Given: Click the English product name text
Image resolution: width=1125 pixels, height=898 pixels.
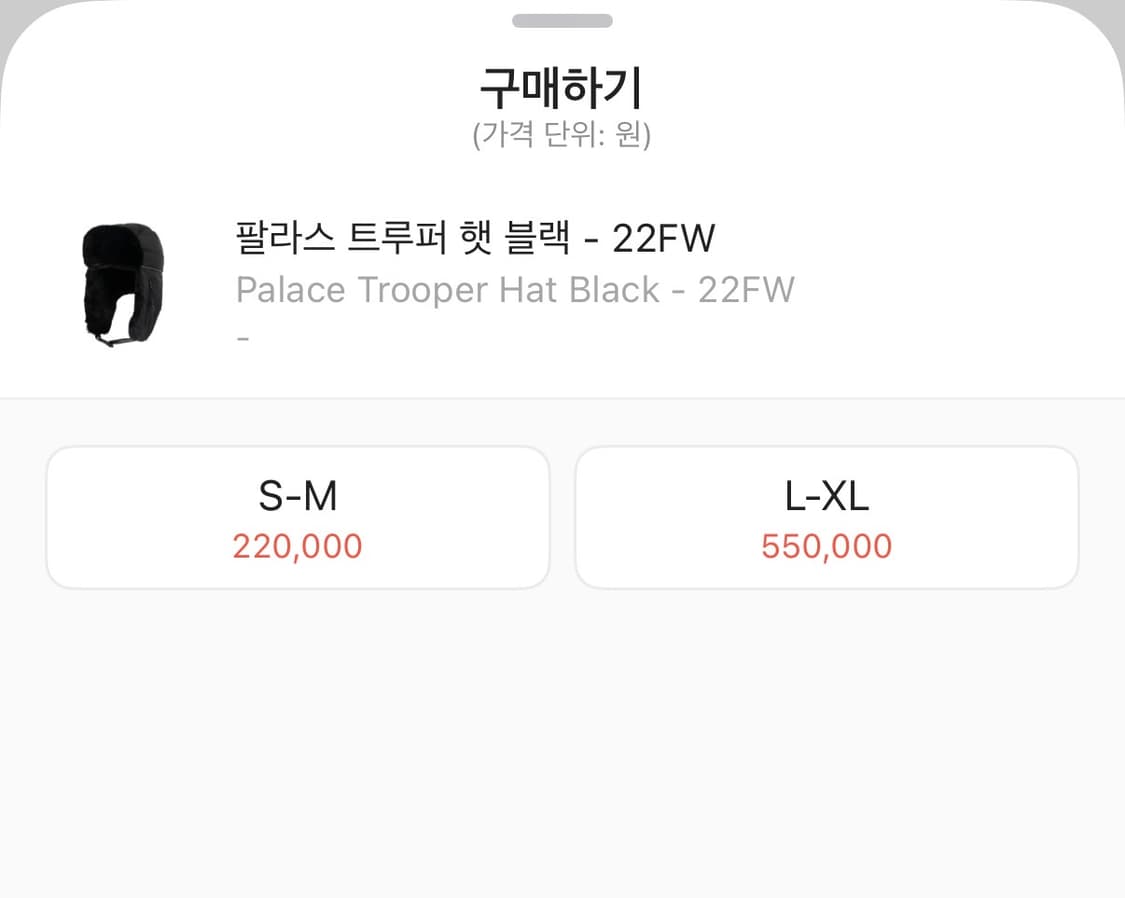Looking at the screenshot, I should tap(514, 290).
